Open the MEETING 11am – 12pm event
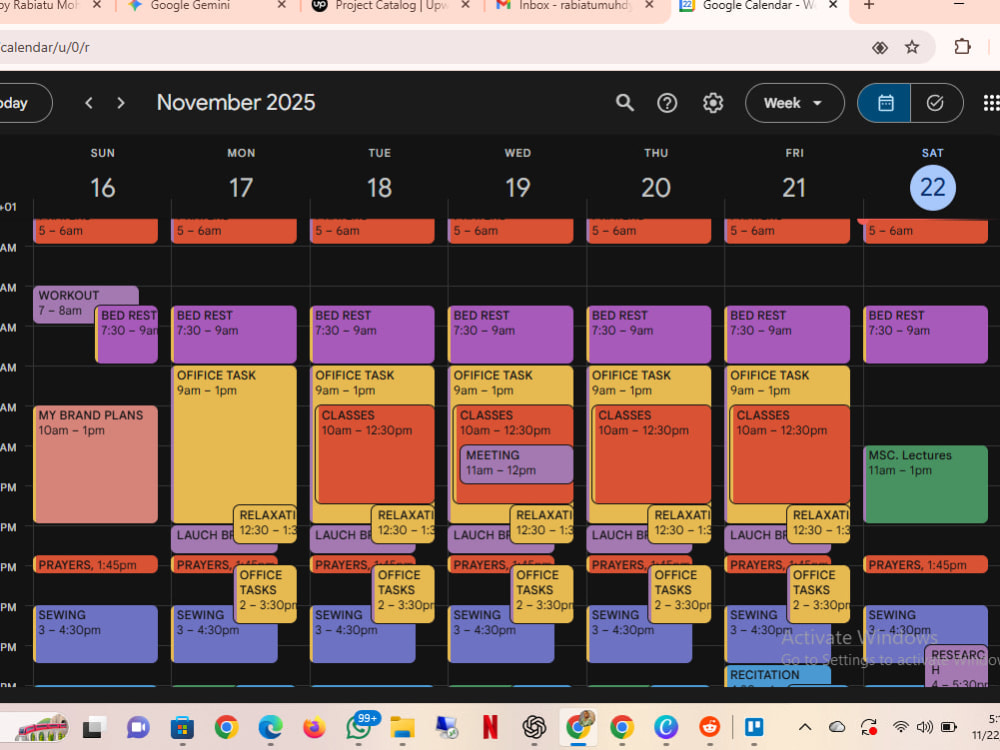The image size is (1000, 750). click(517, 464)
